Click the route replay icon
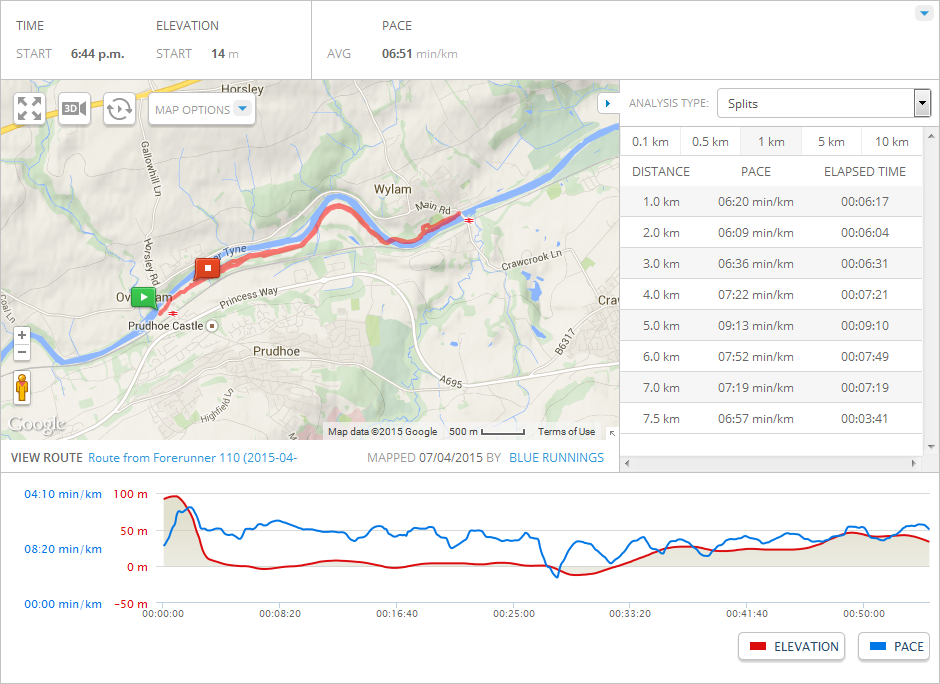This screenshot has height=684, width=940. click(119, 109)
